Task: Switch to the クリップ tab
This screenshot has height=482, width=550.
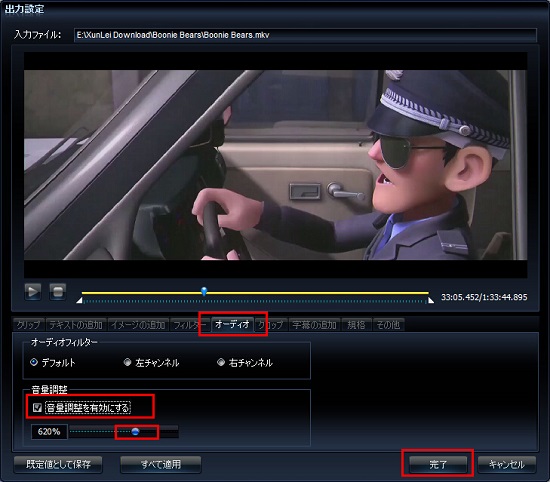Action: click(28, 325)
